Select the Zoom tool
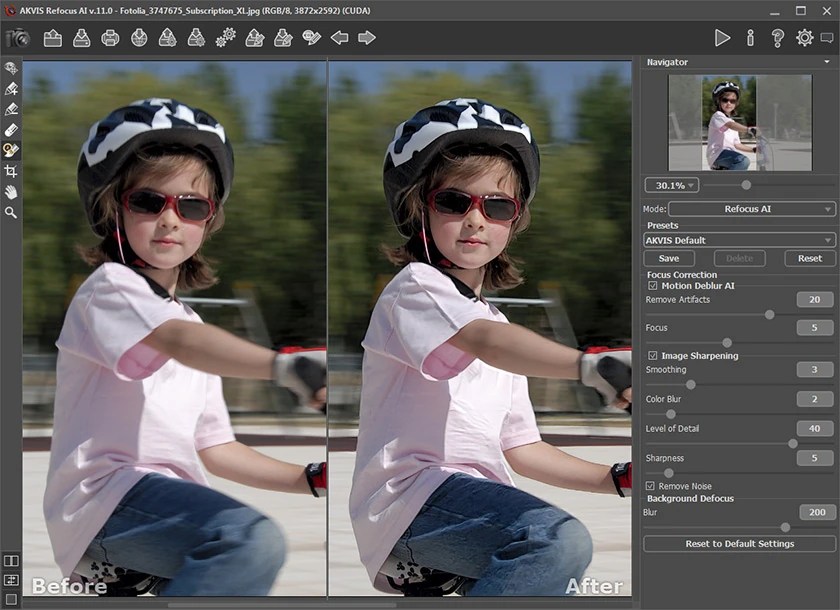 tap(9, 212)
